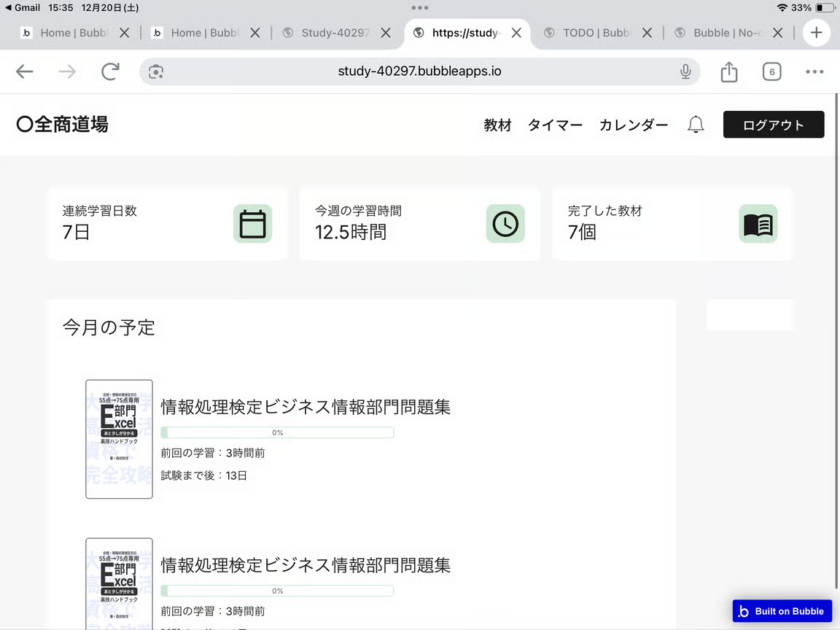Viewport: 840px width, 630px height.
Task: Go back with the left arrow
Action: (25, 72)
